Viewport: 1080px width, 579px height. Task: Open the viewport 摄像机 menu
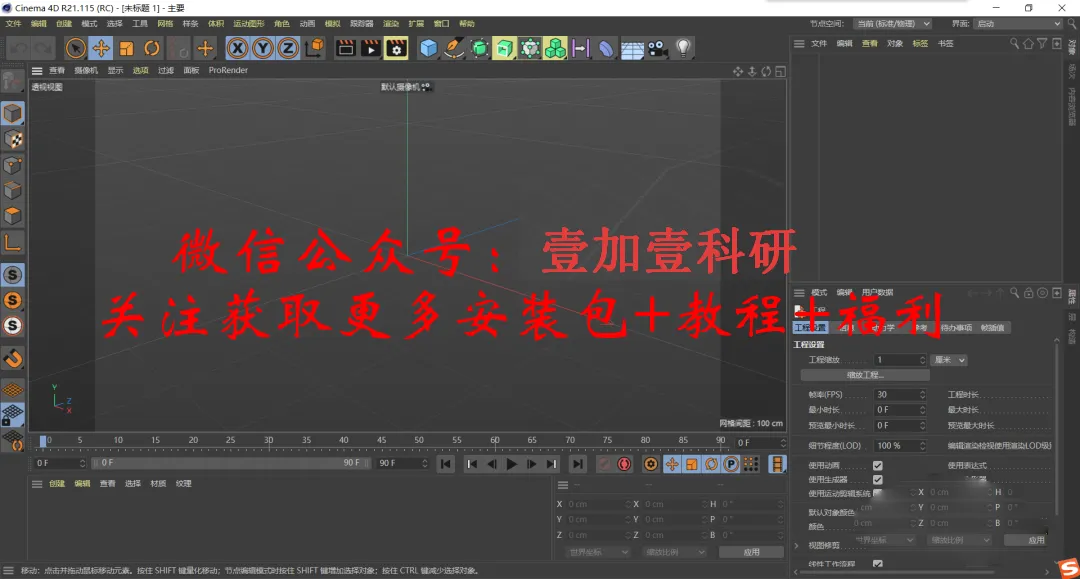coord(85,70)
